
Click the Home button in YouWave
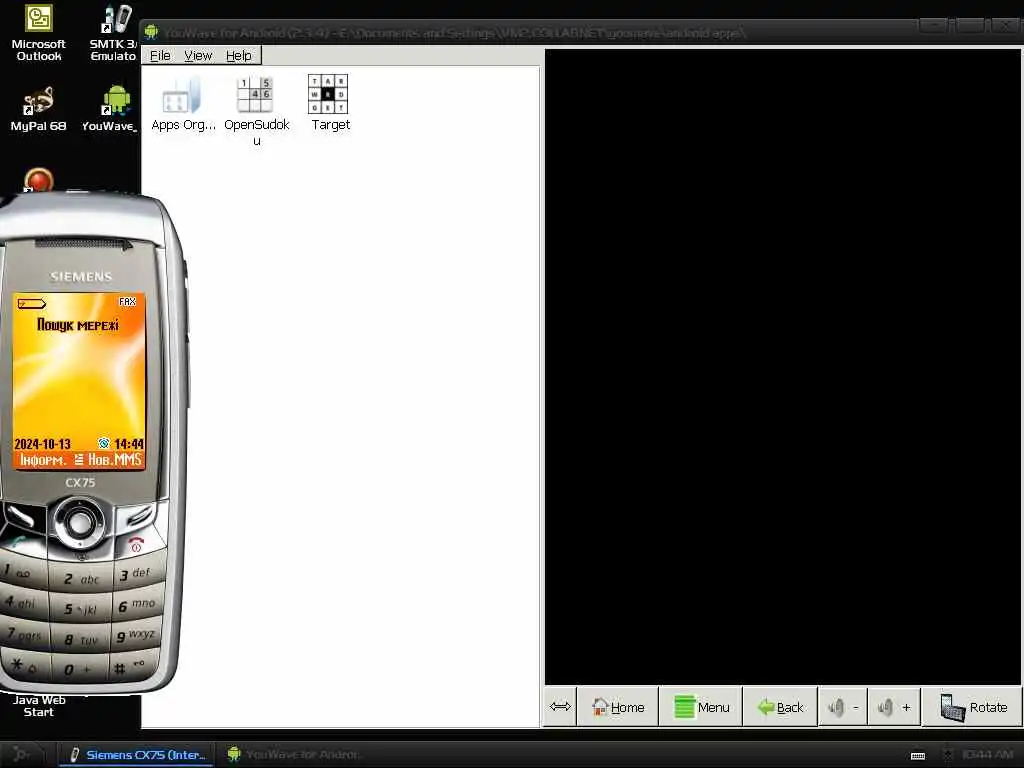(617, 707)
